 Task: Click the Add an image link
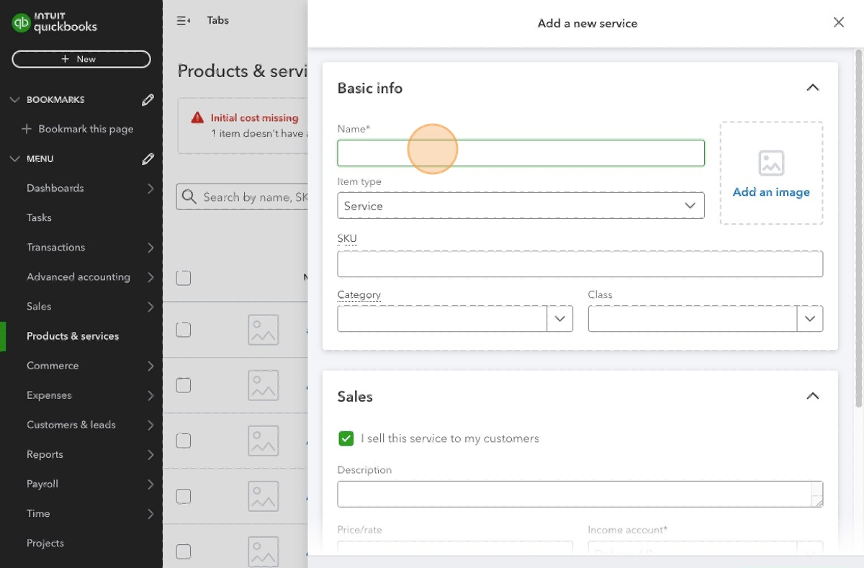click(x=771, y=192)
